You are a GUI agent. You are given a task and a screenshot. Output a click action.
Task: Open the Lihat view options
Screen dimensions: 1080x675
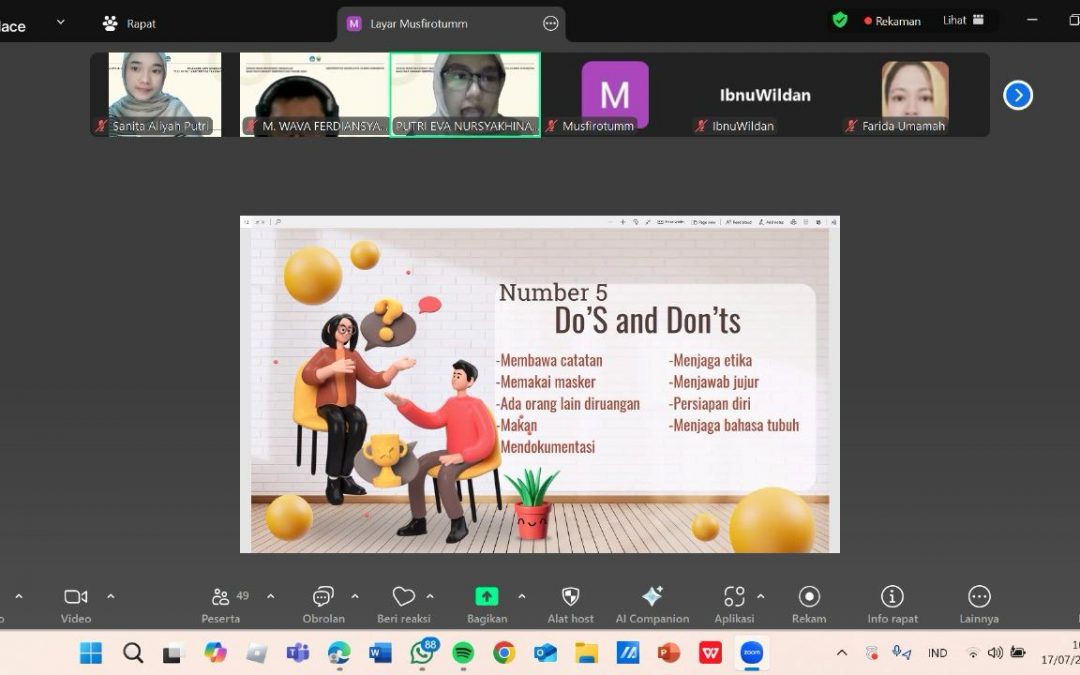point(963,20)
